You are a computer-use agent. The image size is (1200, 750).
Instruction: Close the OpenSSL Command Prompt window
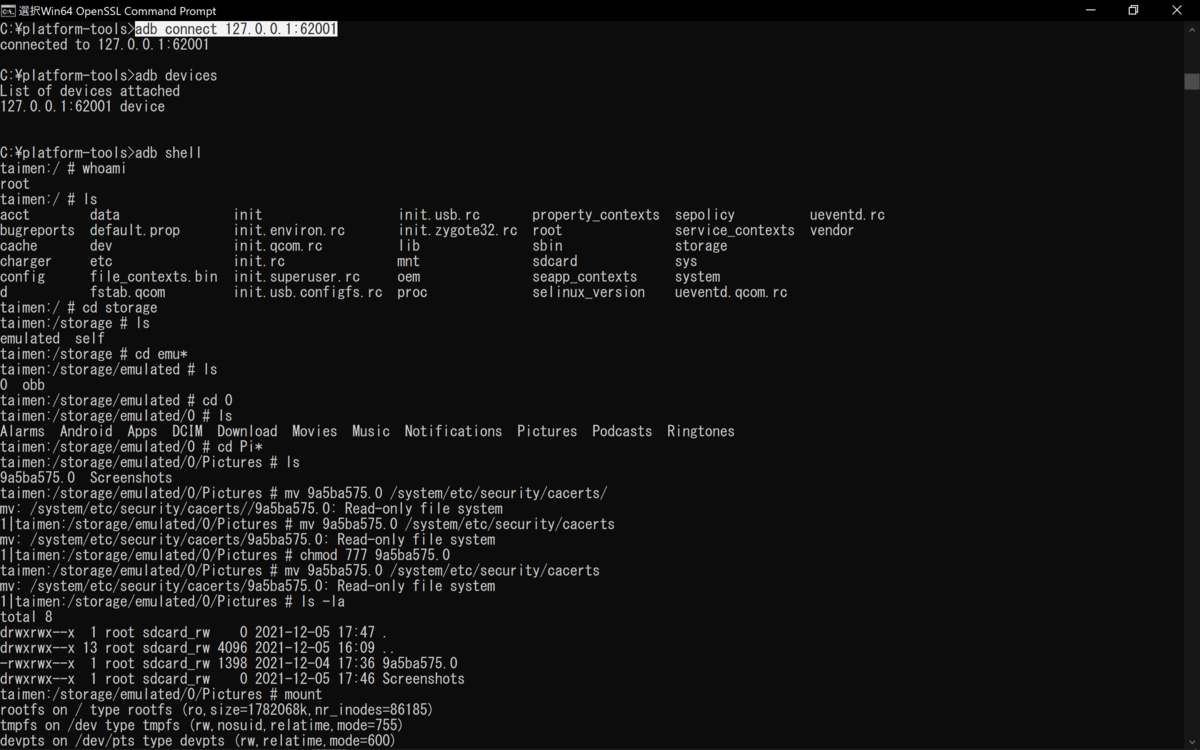(1177, 10)
